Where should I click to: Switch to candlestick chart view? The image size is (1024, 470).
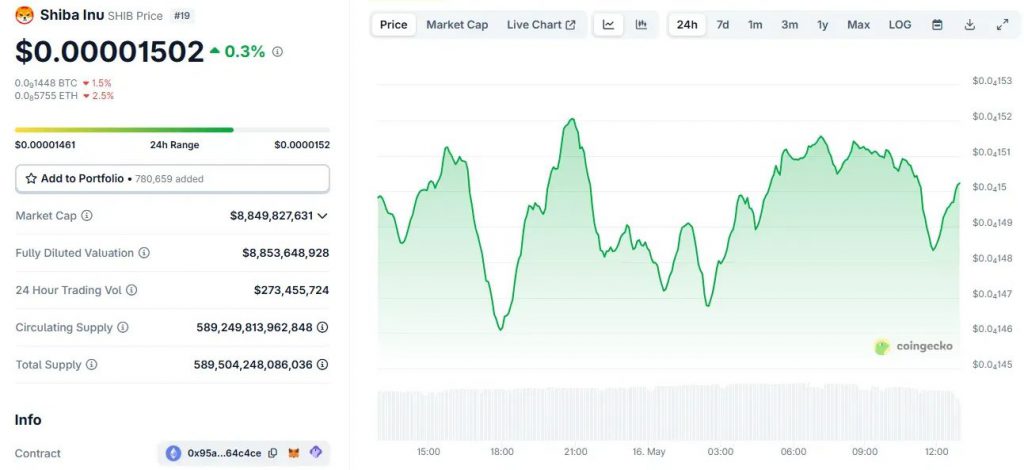point(641,25)
